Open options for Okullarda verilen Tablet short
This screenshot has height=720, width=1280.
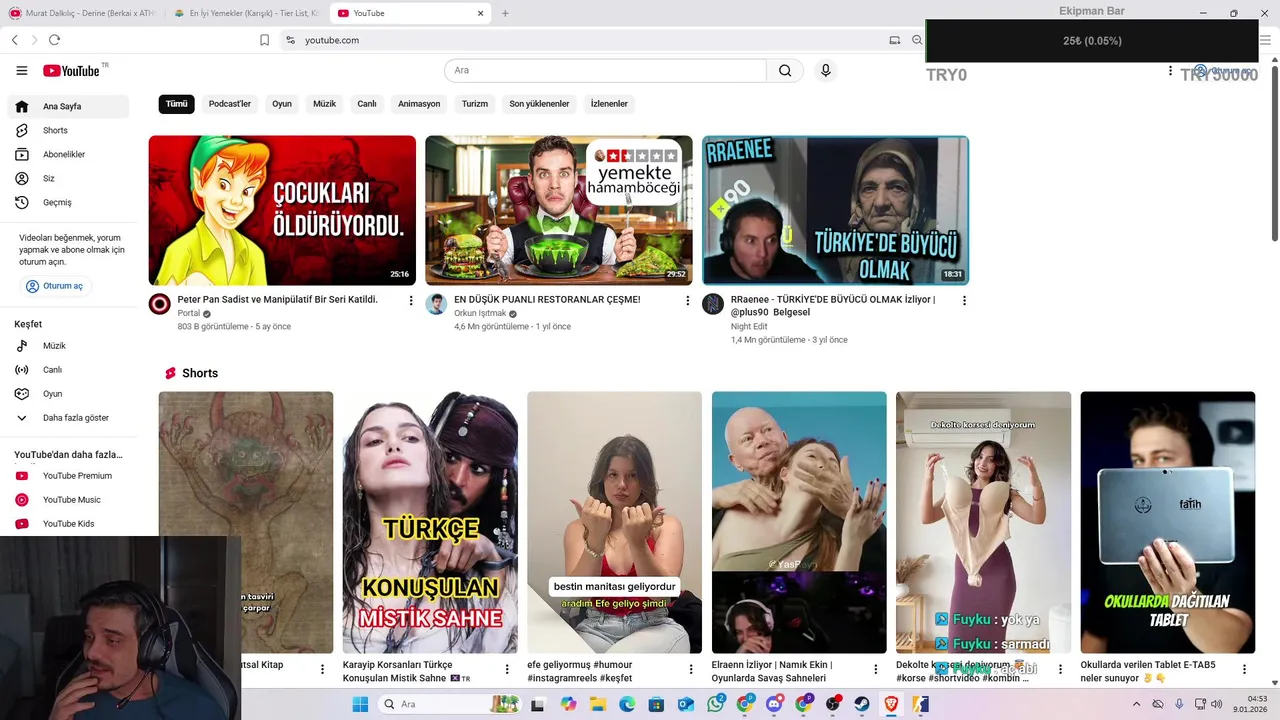click(x=1245, y=669)
